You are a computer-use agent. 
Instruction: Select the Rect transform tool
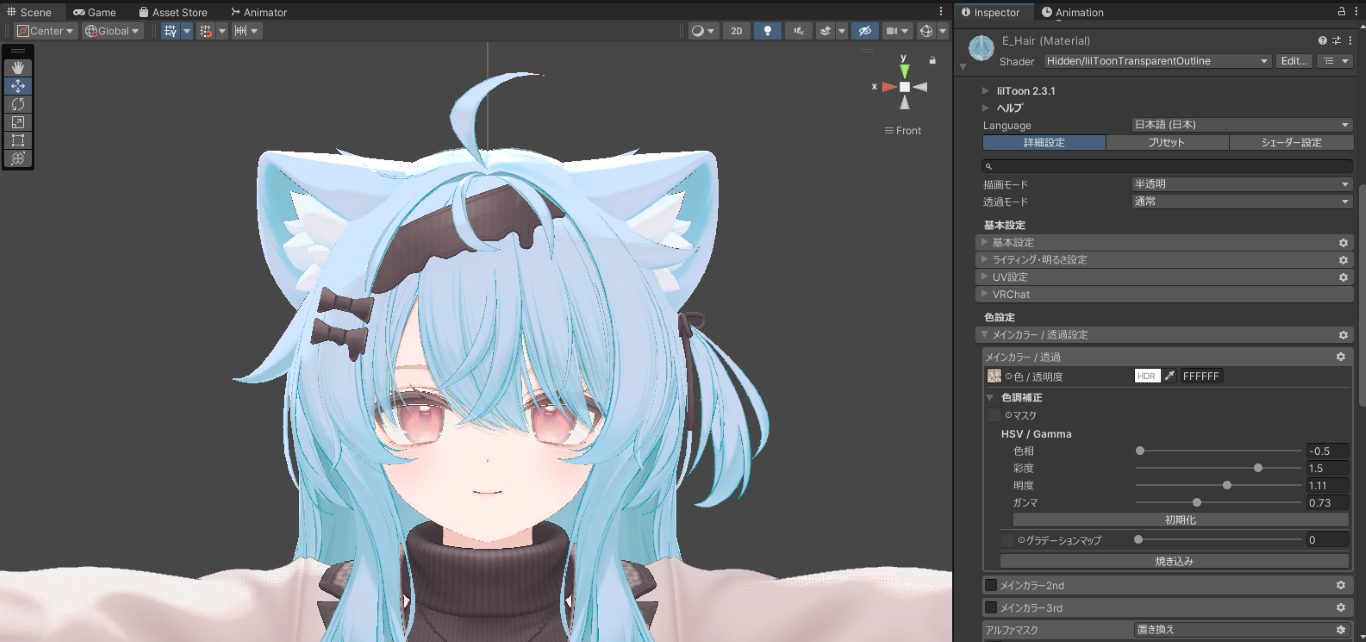[18, 140]
